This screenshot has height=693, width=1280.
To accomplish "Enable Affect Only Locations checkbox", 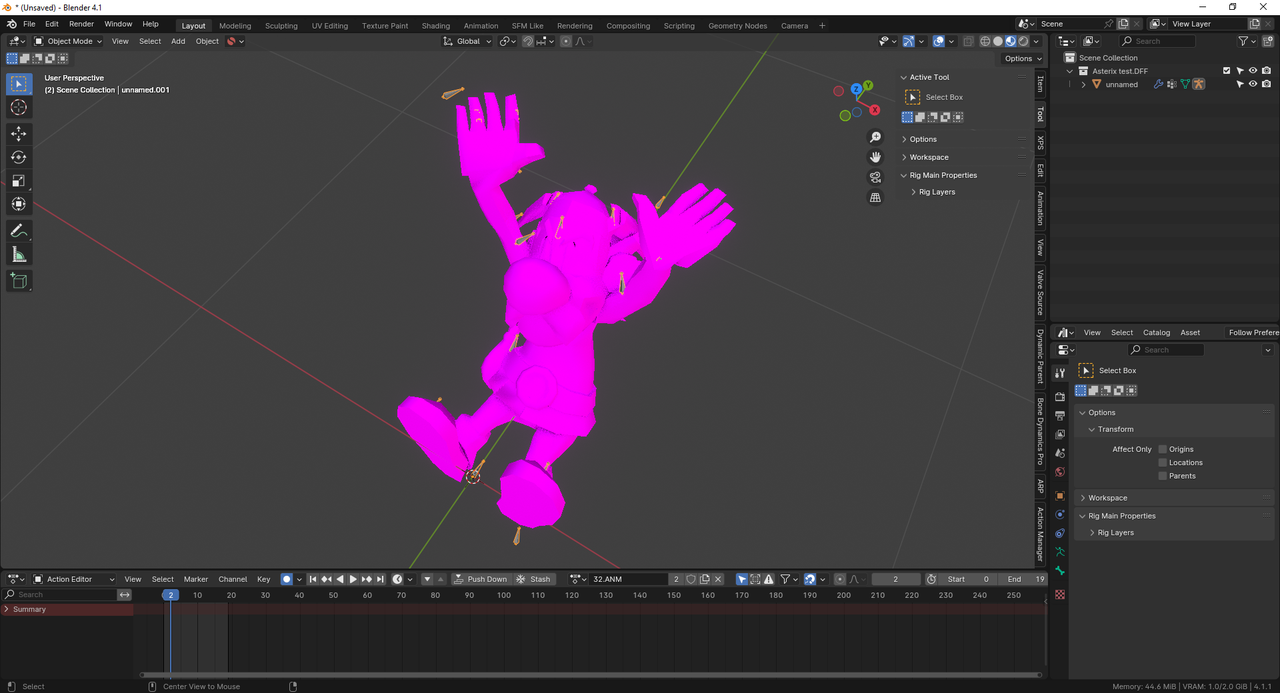I will point(1162,462).
